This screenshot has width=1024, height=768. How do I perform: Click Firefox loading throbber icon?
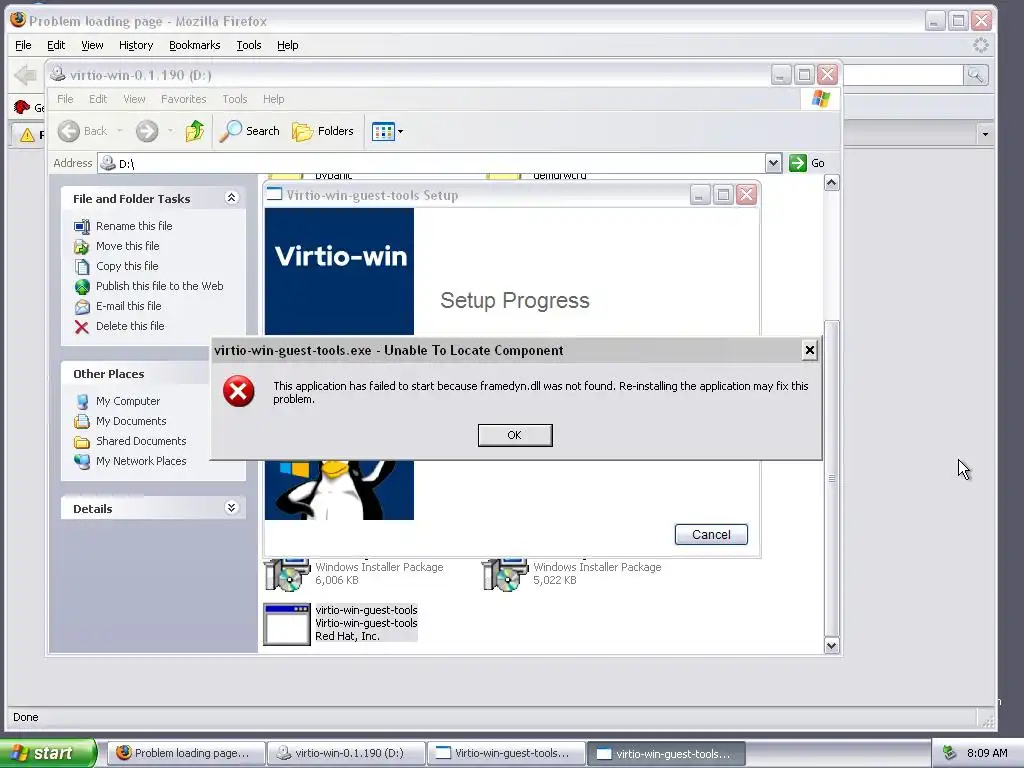tap(980, 45)
